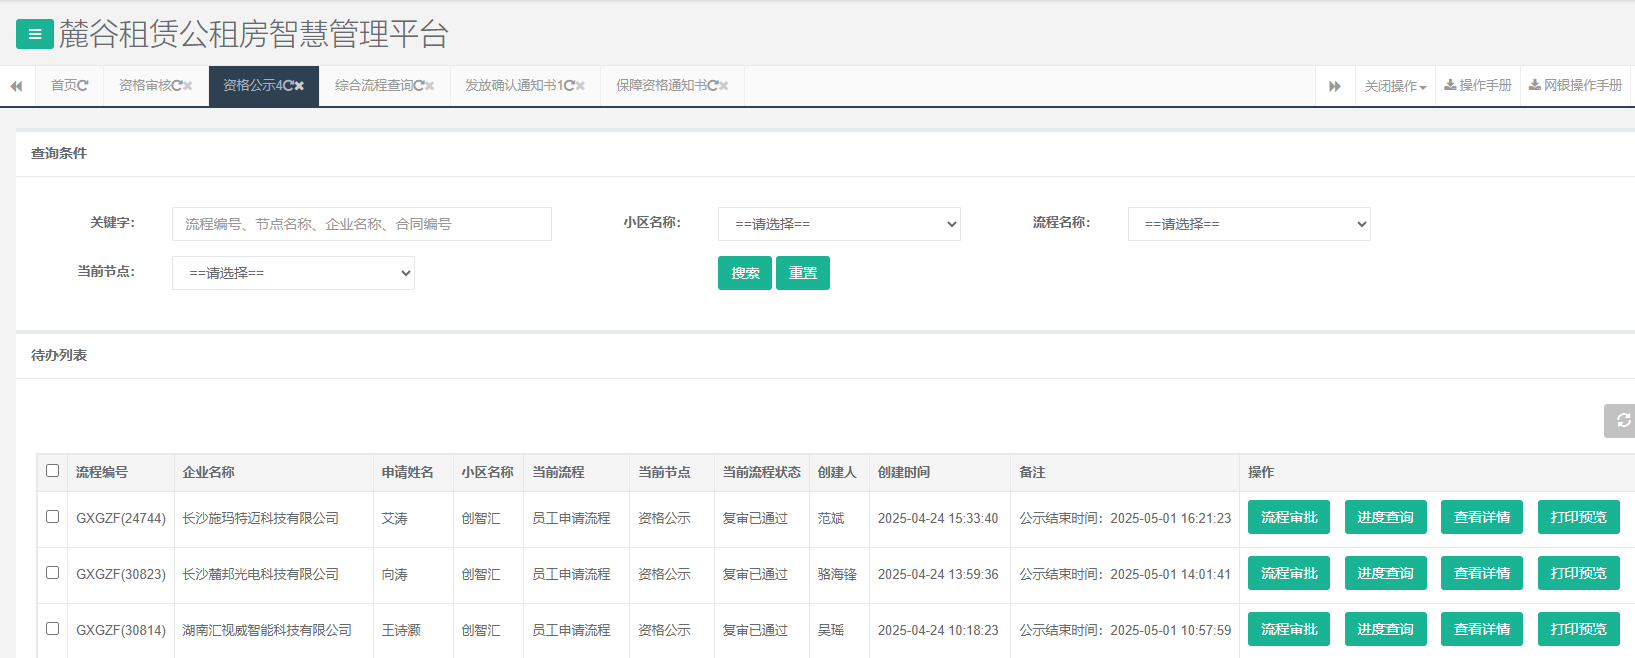Download the 网银操作手册 manual
1635x658 pixels.
click(x=1575, y=86)
